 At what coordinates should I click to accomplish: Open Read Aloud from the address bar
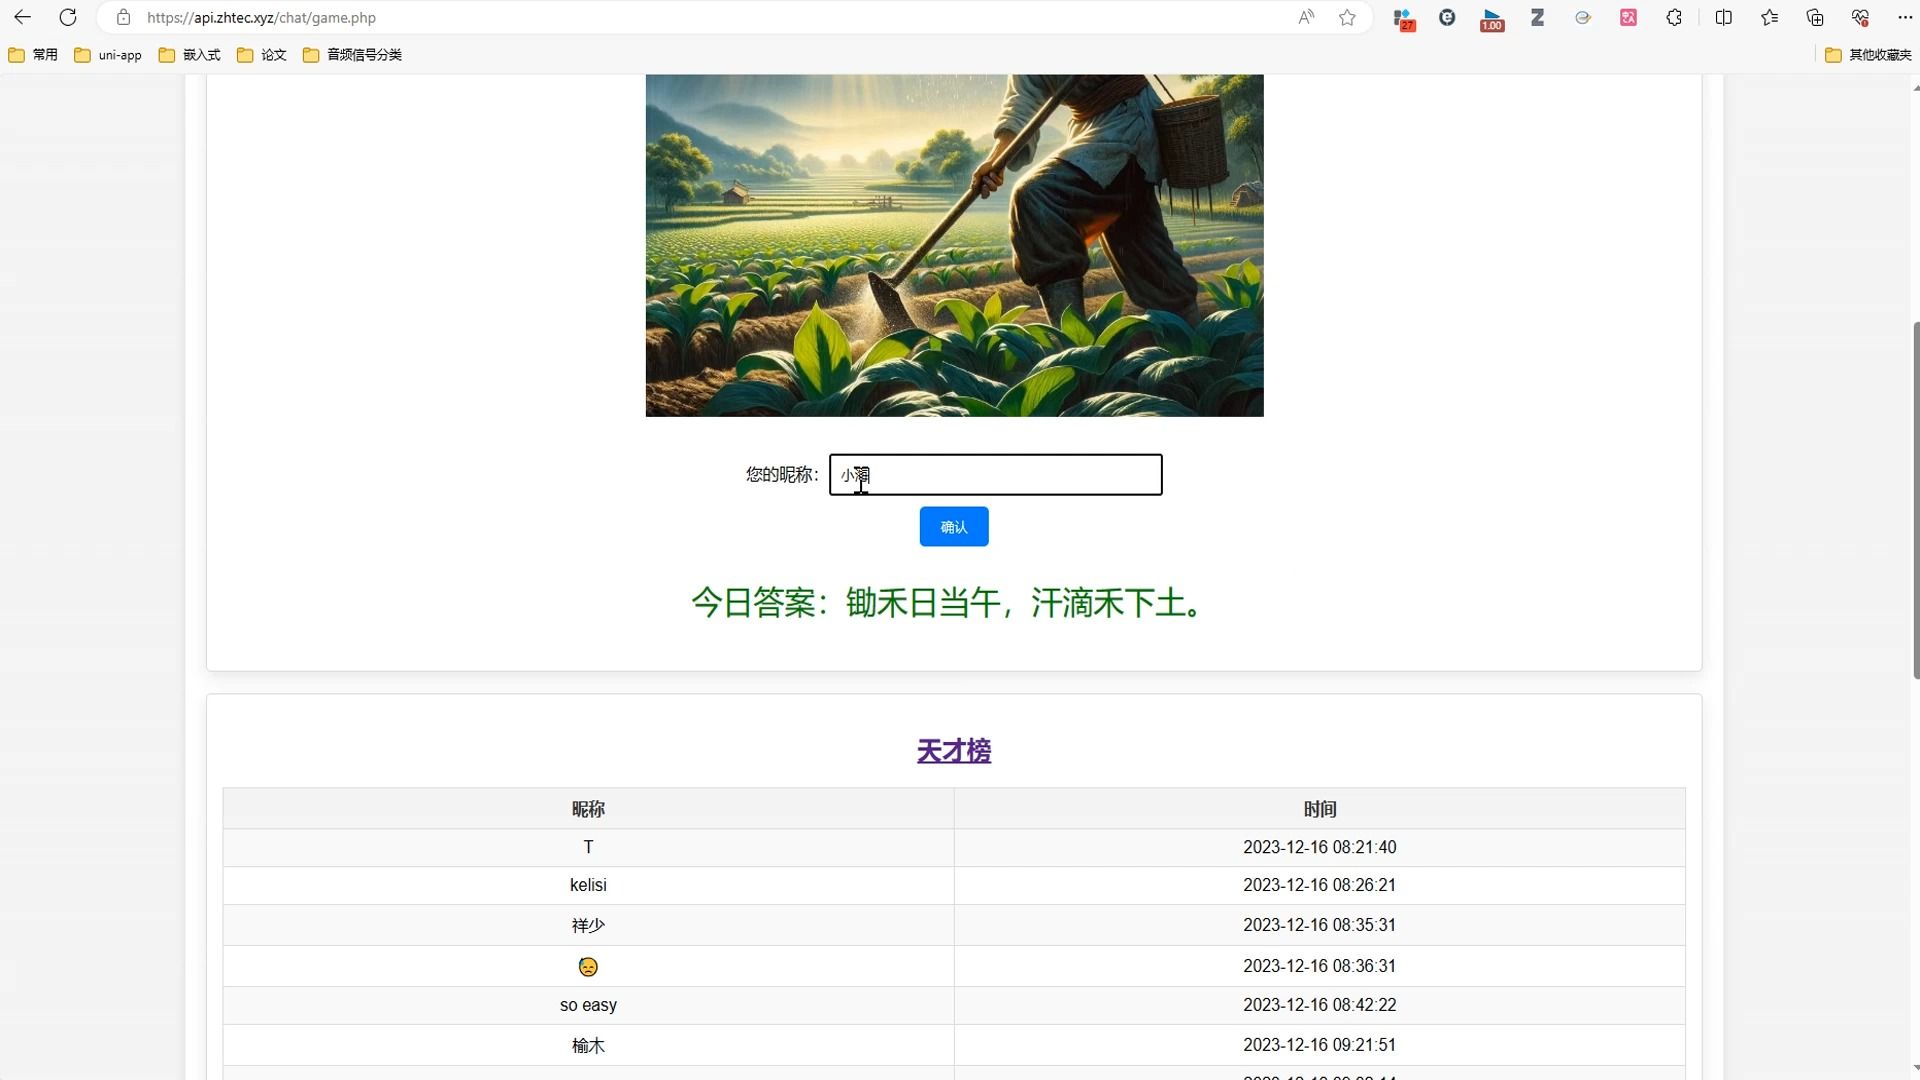[x=1306, y=17]
